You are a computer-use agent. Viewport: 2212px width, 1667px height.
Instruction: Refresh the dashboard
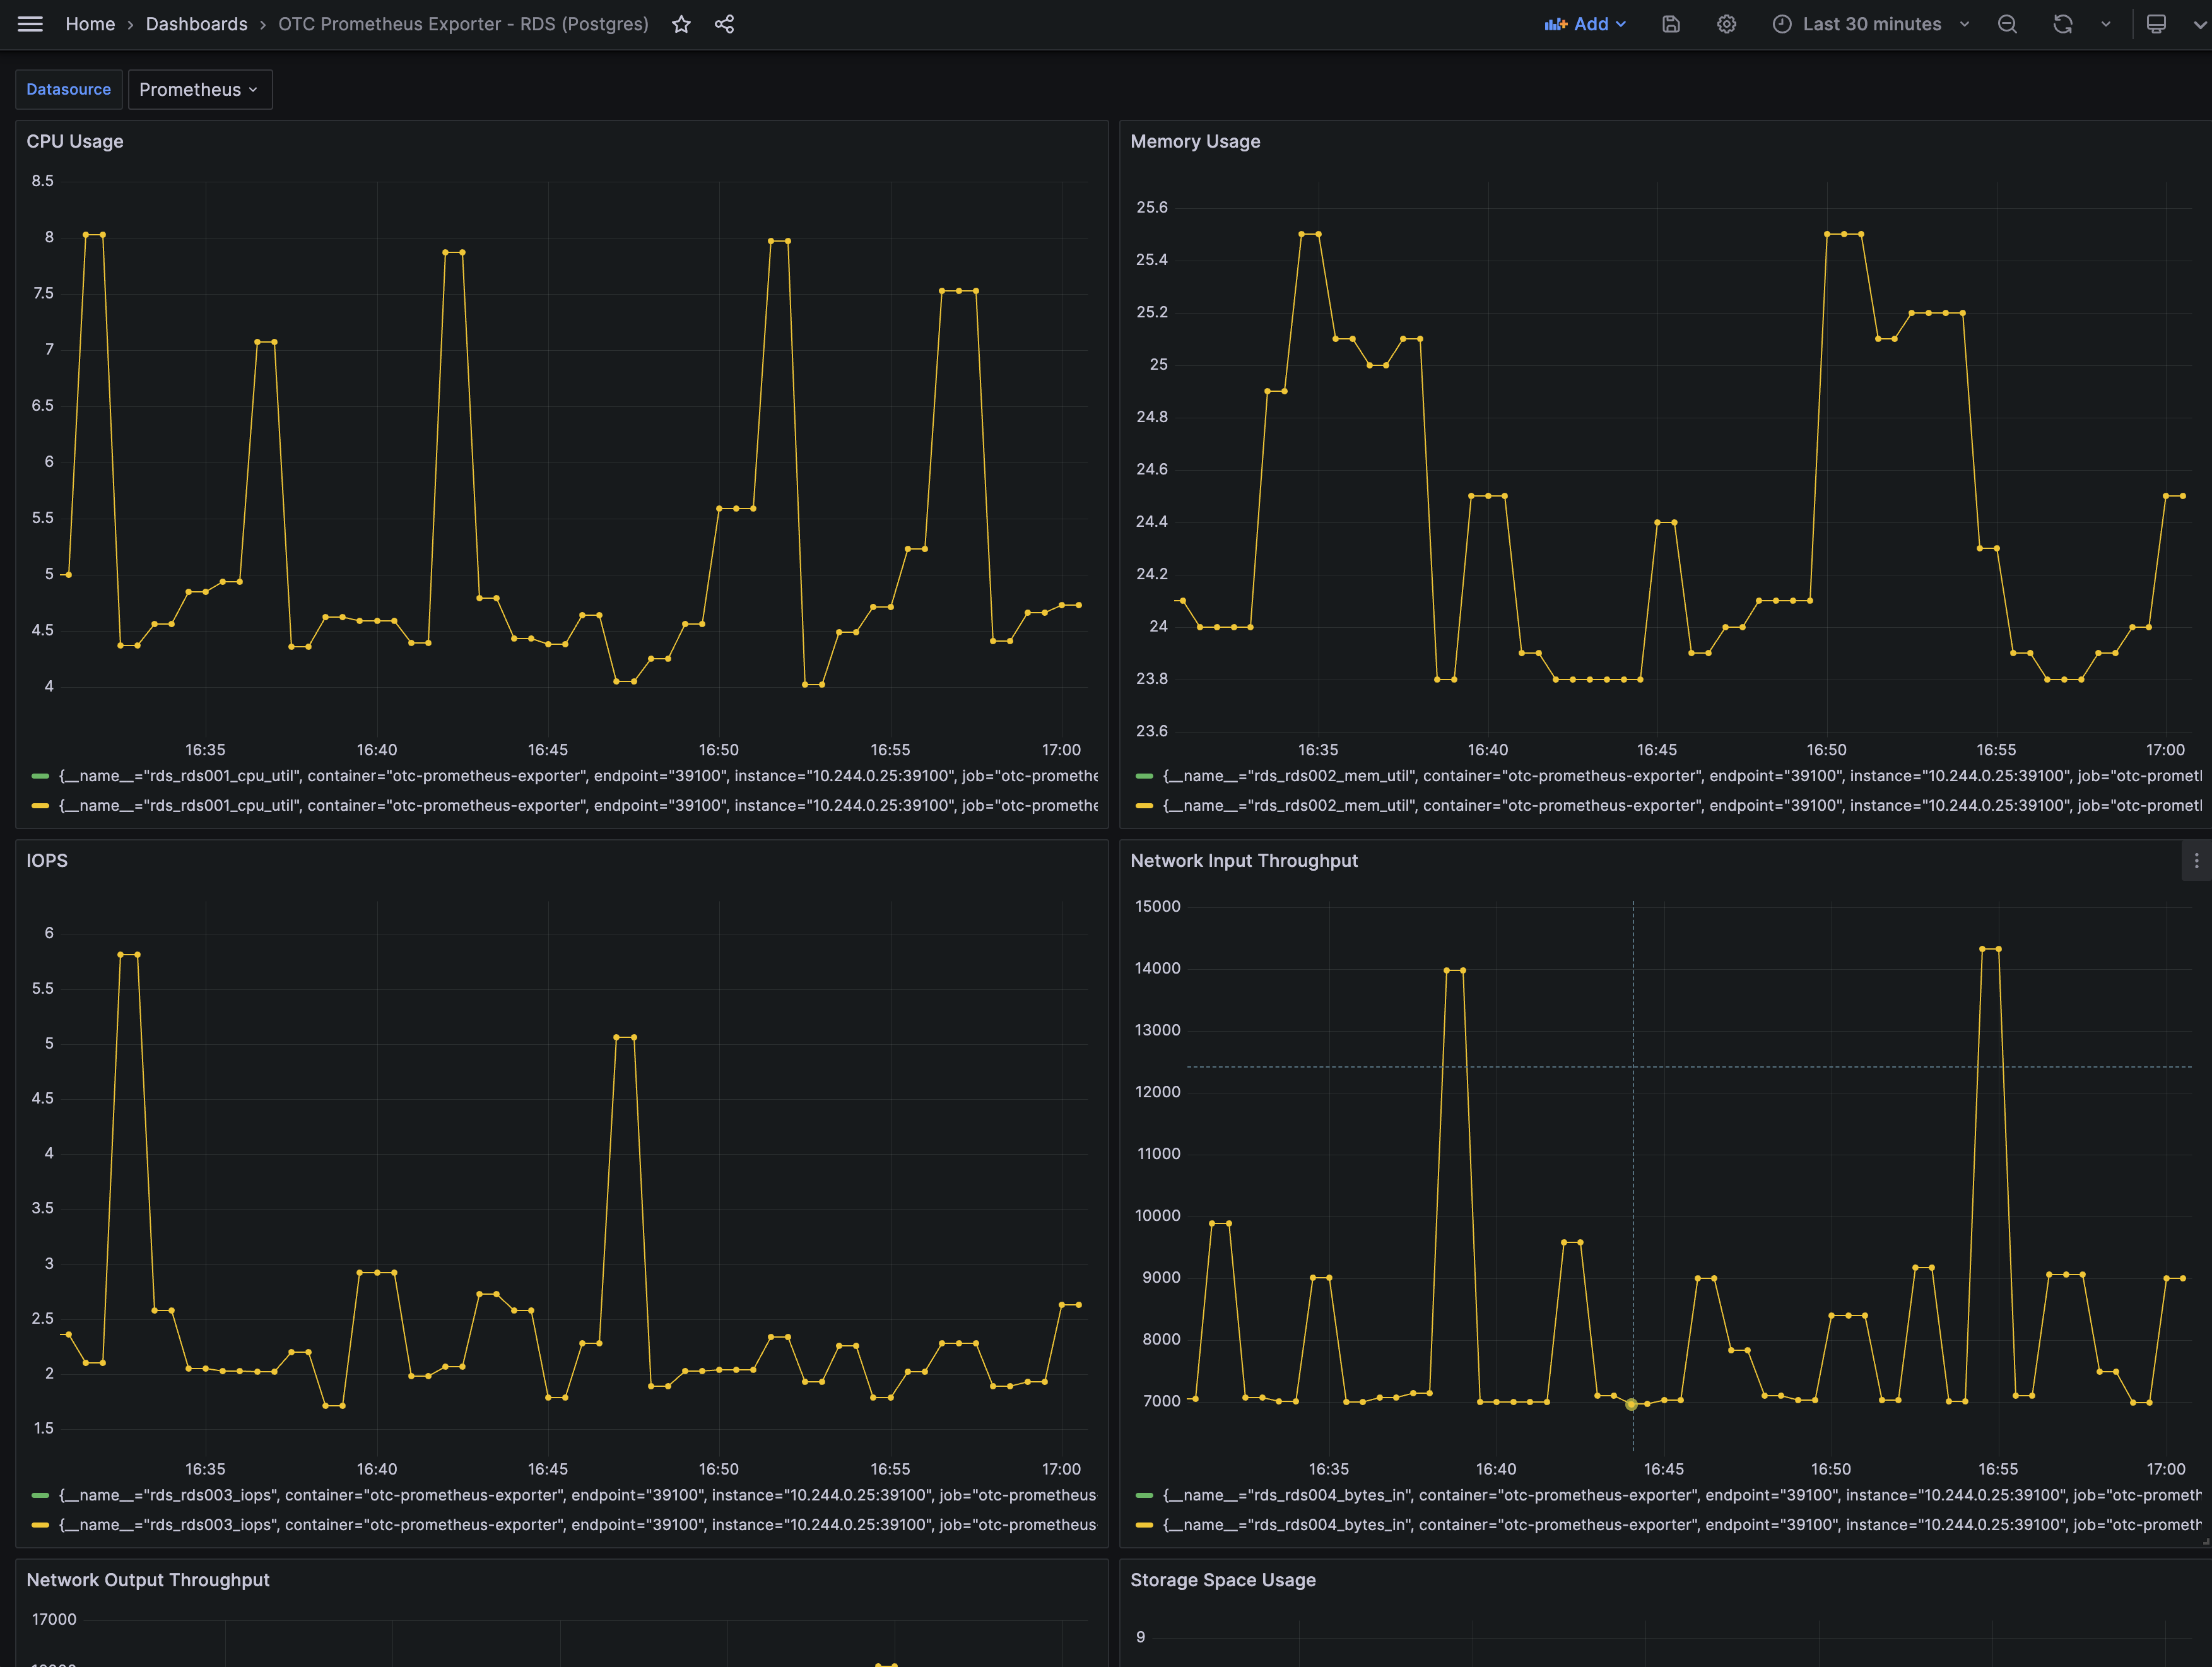pos(2062,24)
